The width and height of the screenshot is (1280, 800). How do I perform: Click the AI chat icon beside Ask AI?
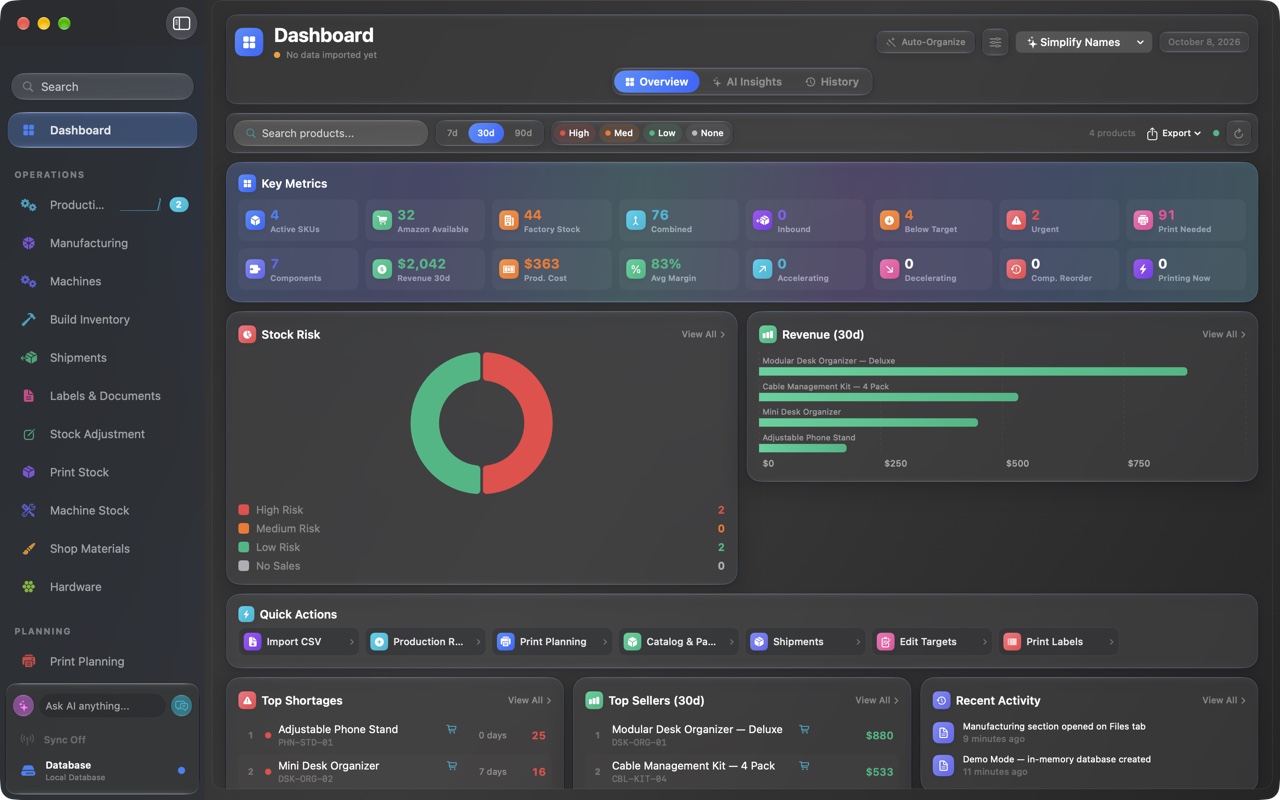(181, 706)
